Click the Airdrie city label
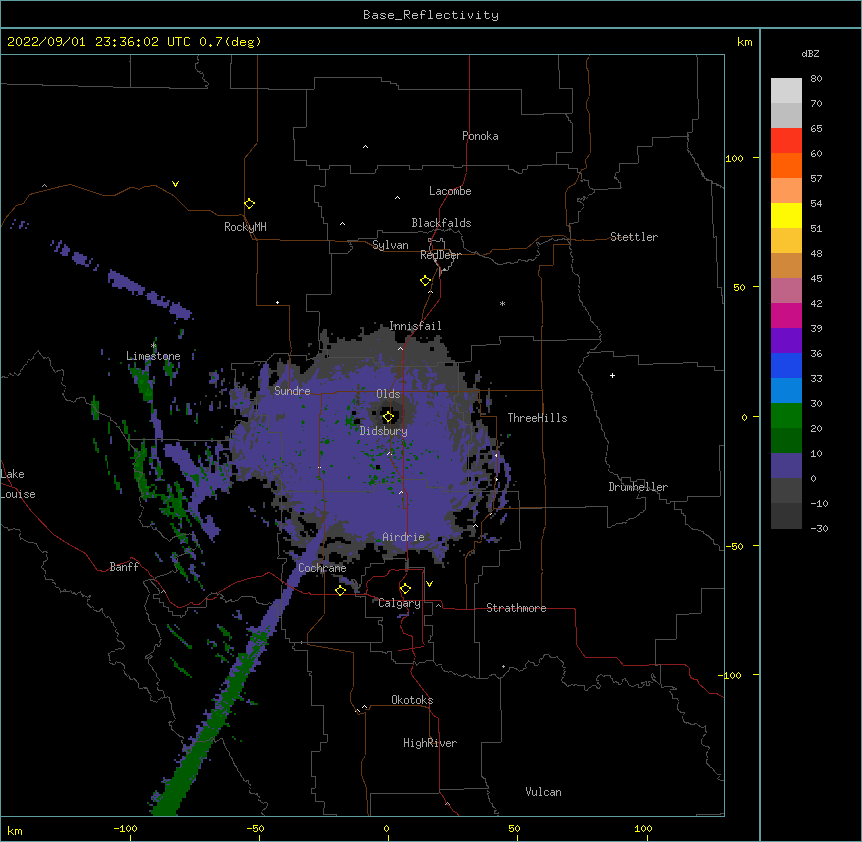The width and height of the screenshot is (862, 842). pyautogui.click(x=404, y=537)
